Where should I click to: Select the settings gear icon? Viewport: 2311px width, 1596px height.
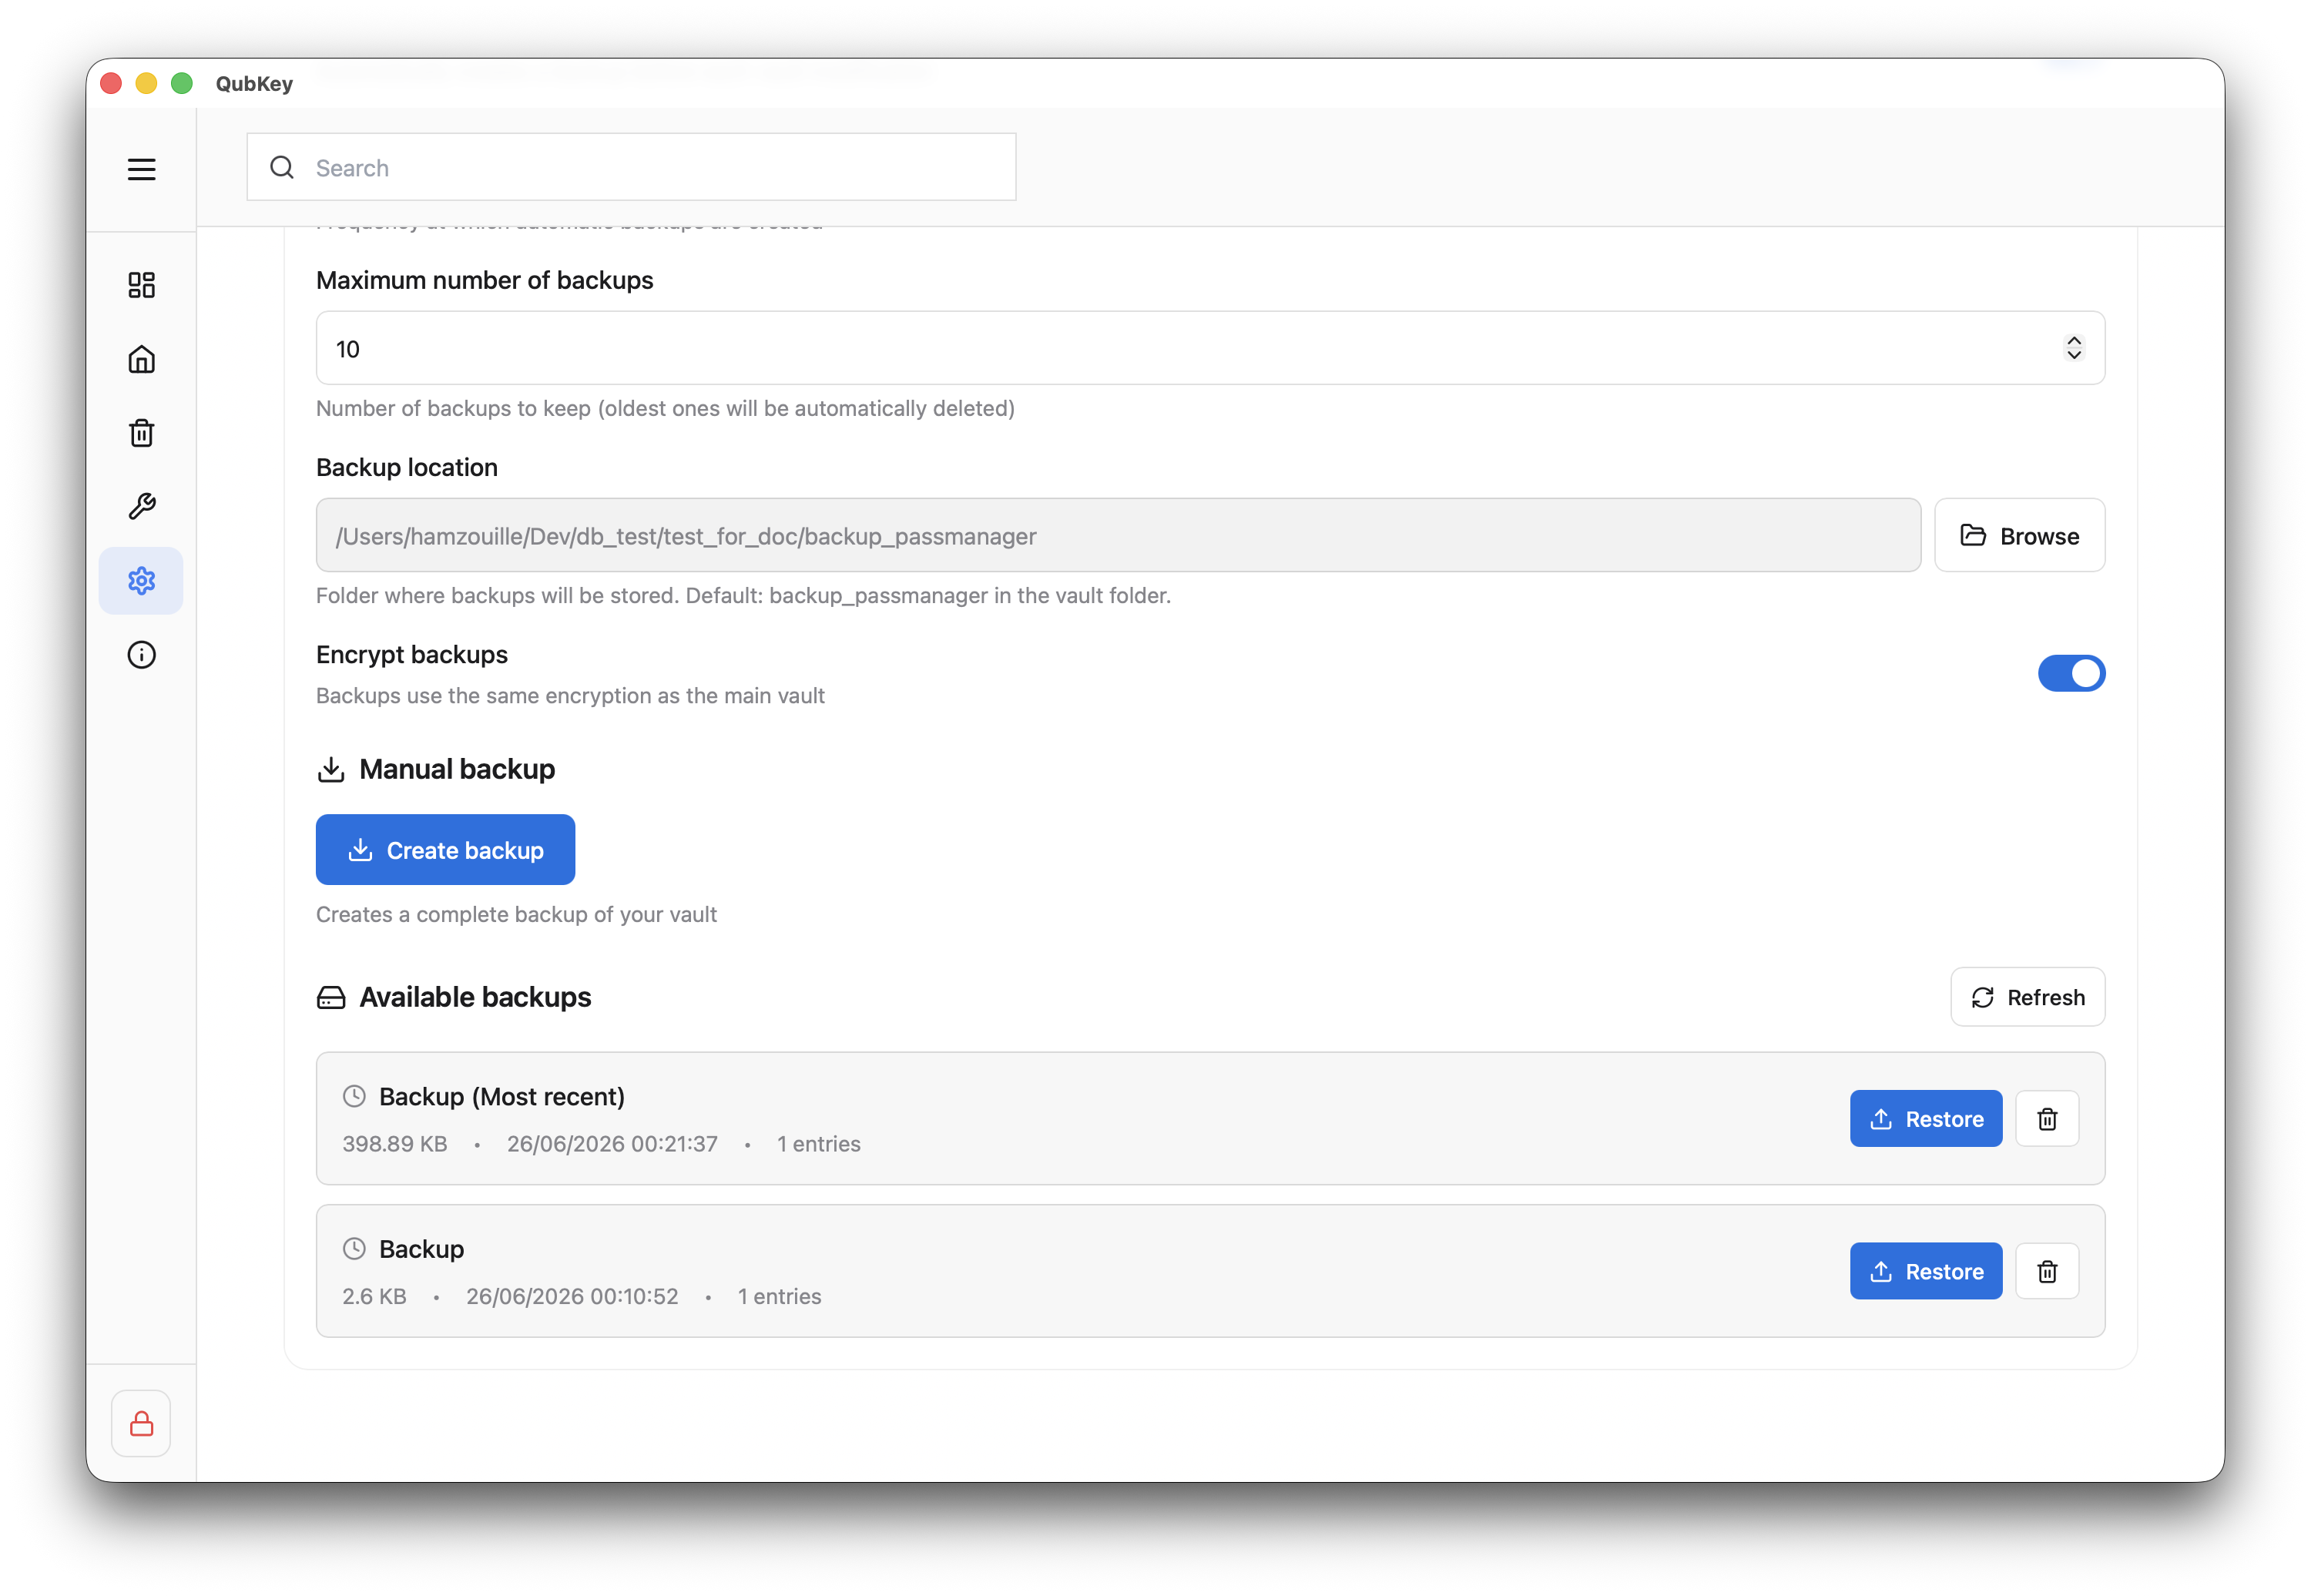(141, 581)
